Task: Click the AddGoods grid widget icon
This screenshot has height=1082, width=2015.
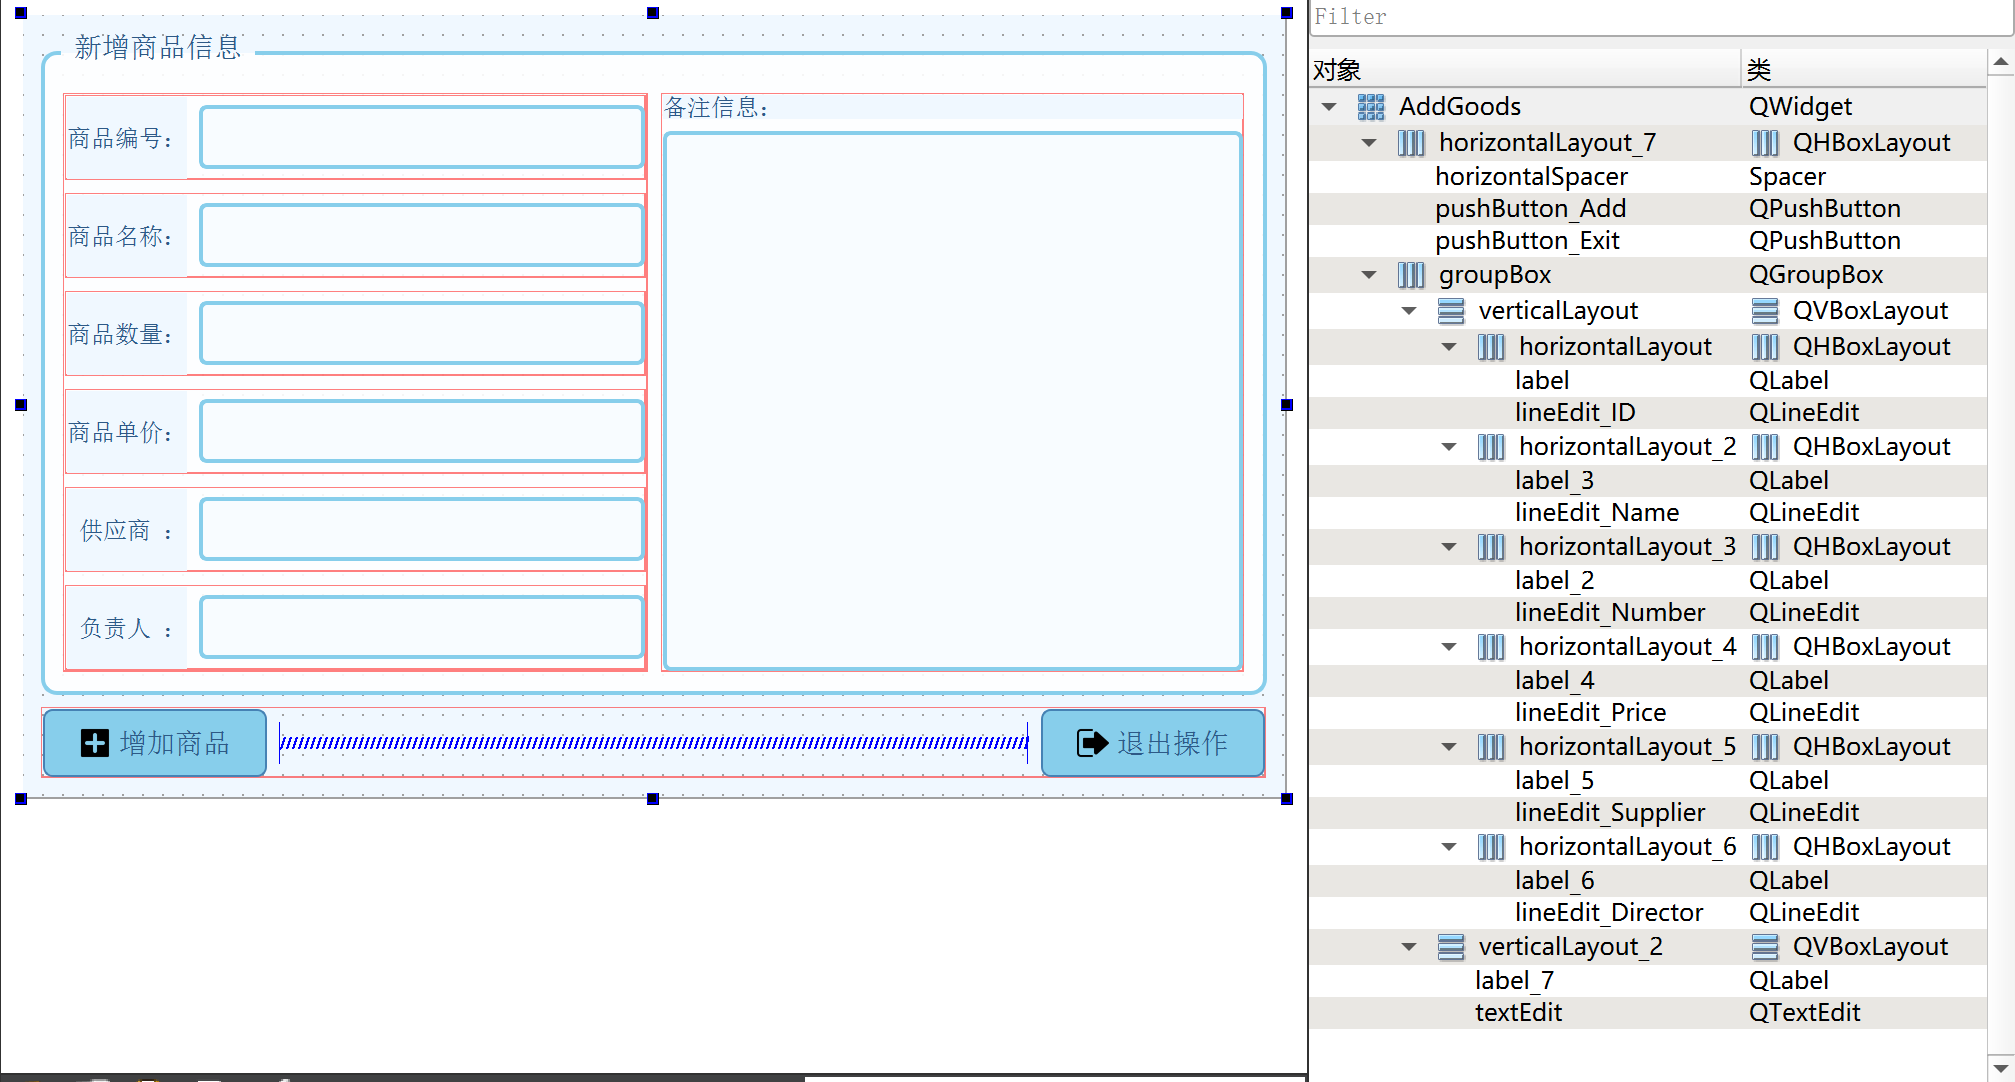Action: (1370, 107)
